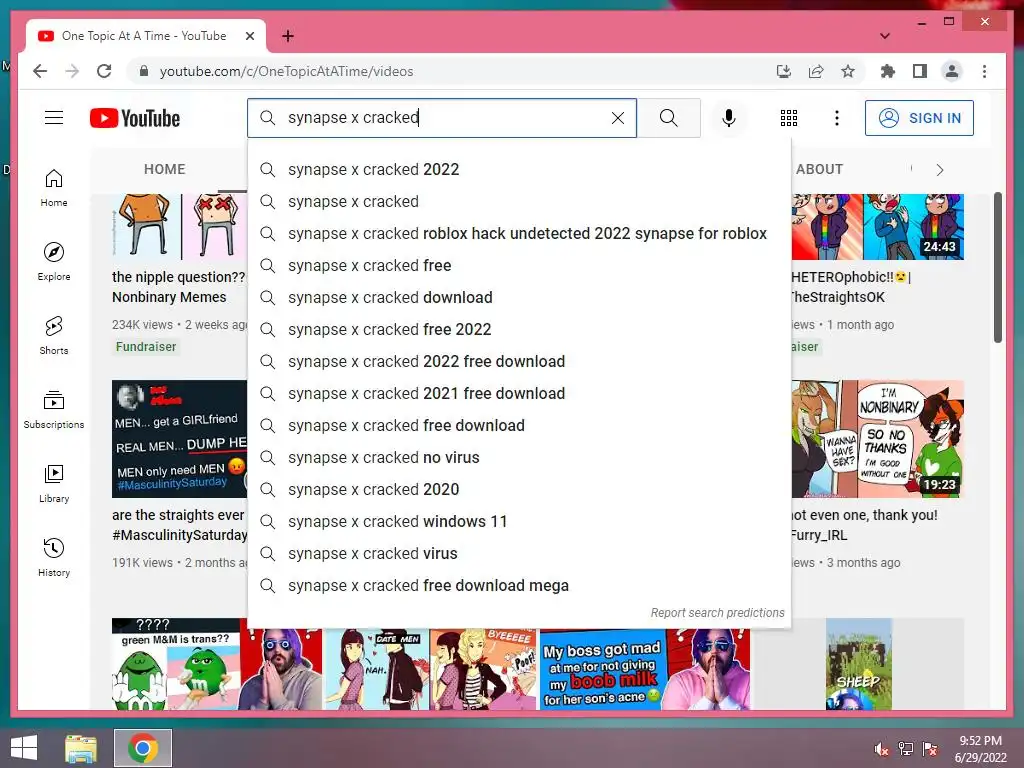Reload the page
1024x768 pixels.
(104, 71)
